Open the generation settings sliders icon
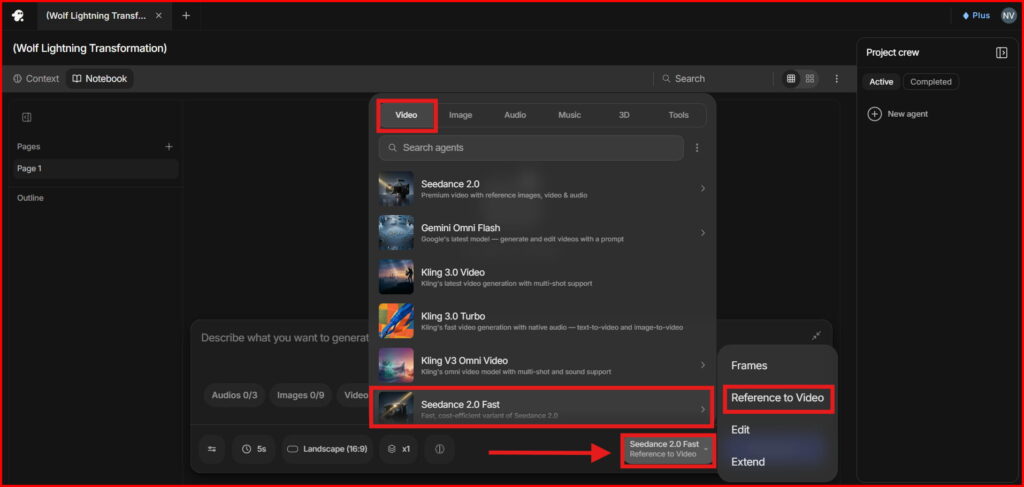The image size is (1024, 487). (212, 449)
